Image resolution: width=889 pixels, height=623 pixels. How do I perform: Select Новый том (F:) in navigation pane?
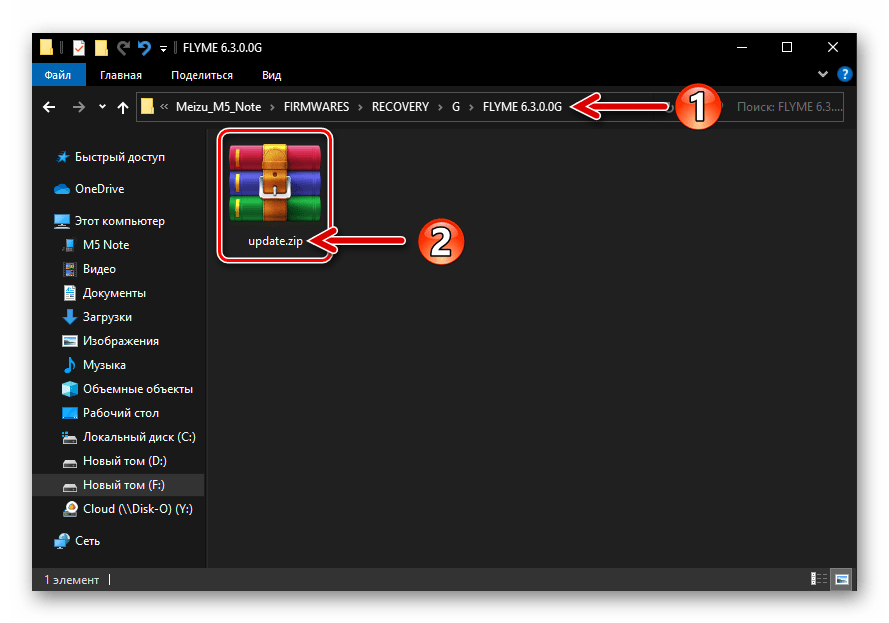click(118, 485)
